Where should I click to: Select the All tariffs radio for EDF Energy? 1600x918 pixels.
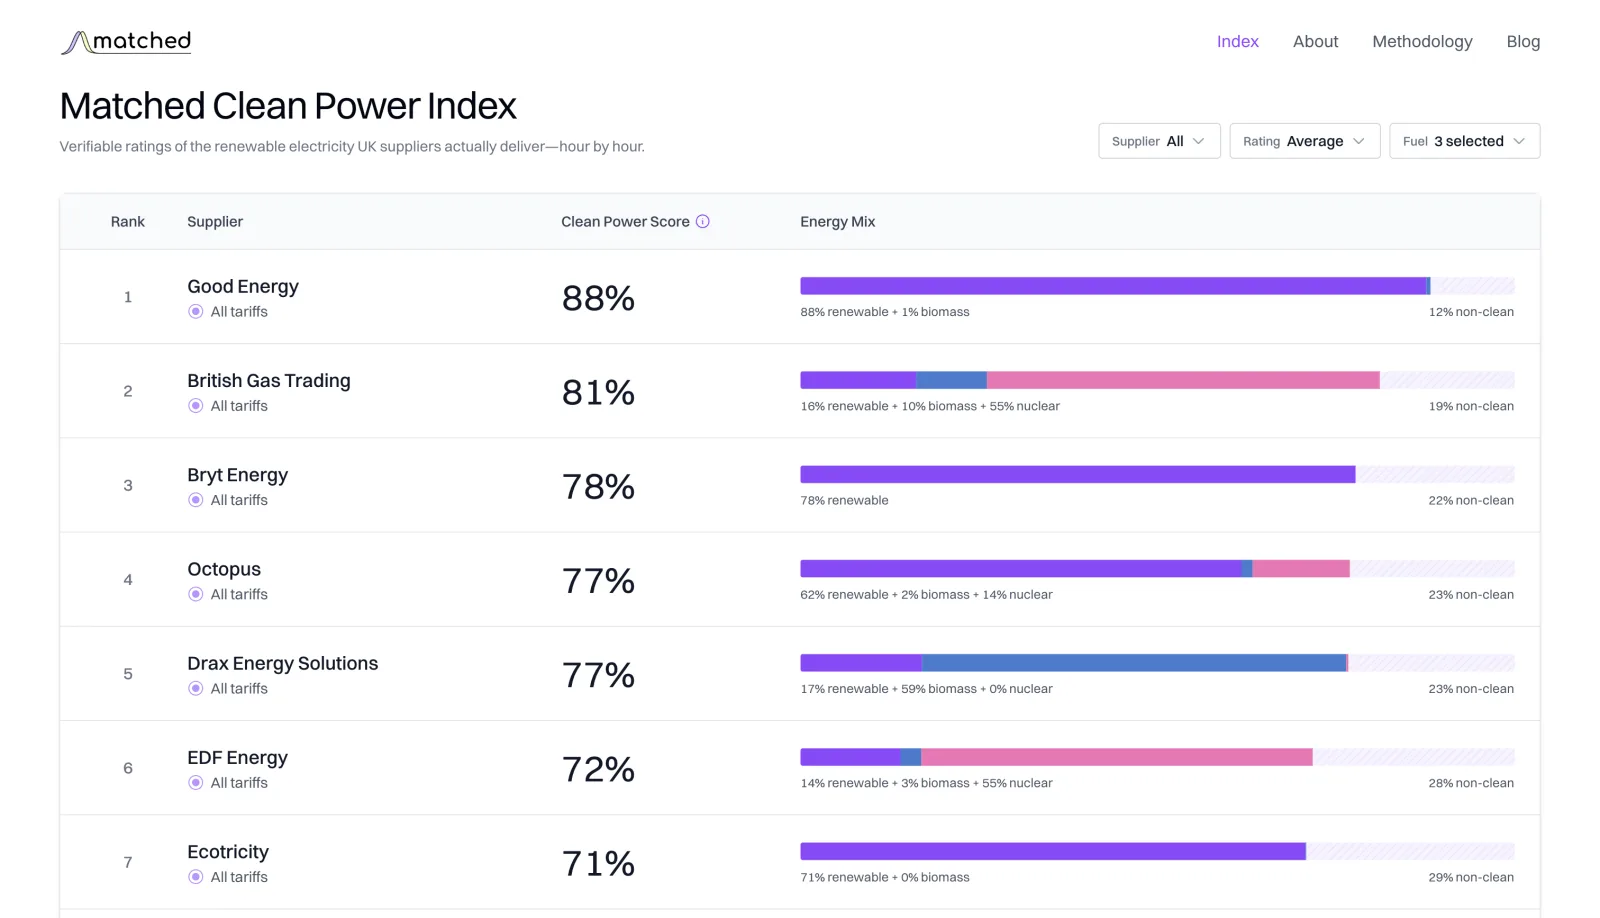[x=196, y=783]
